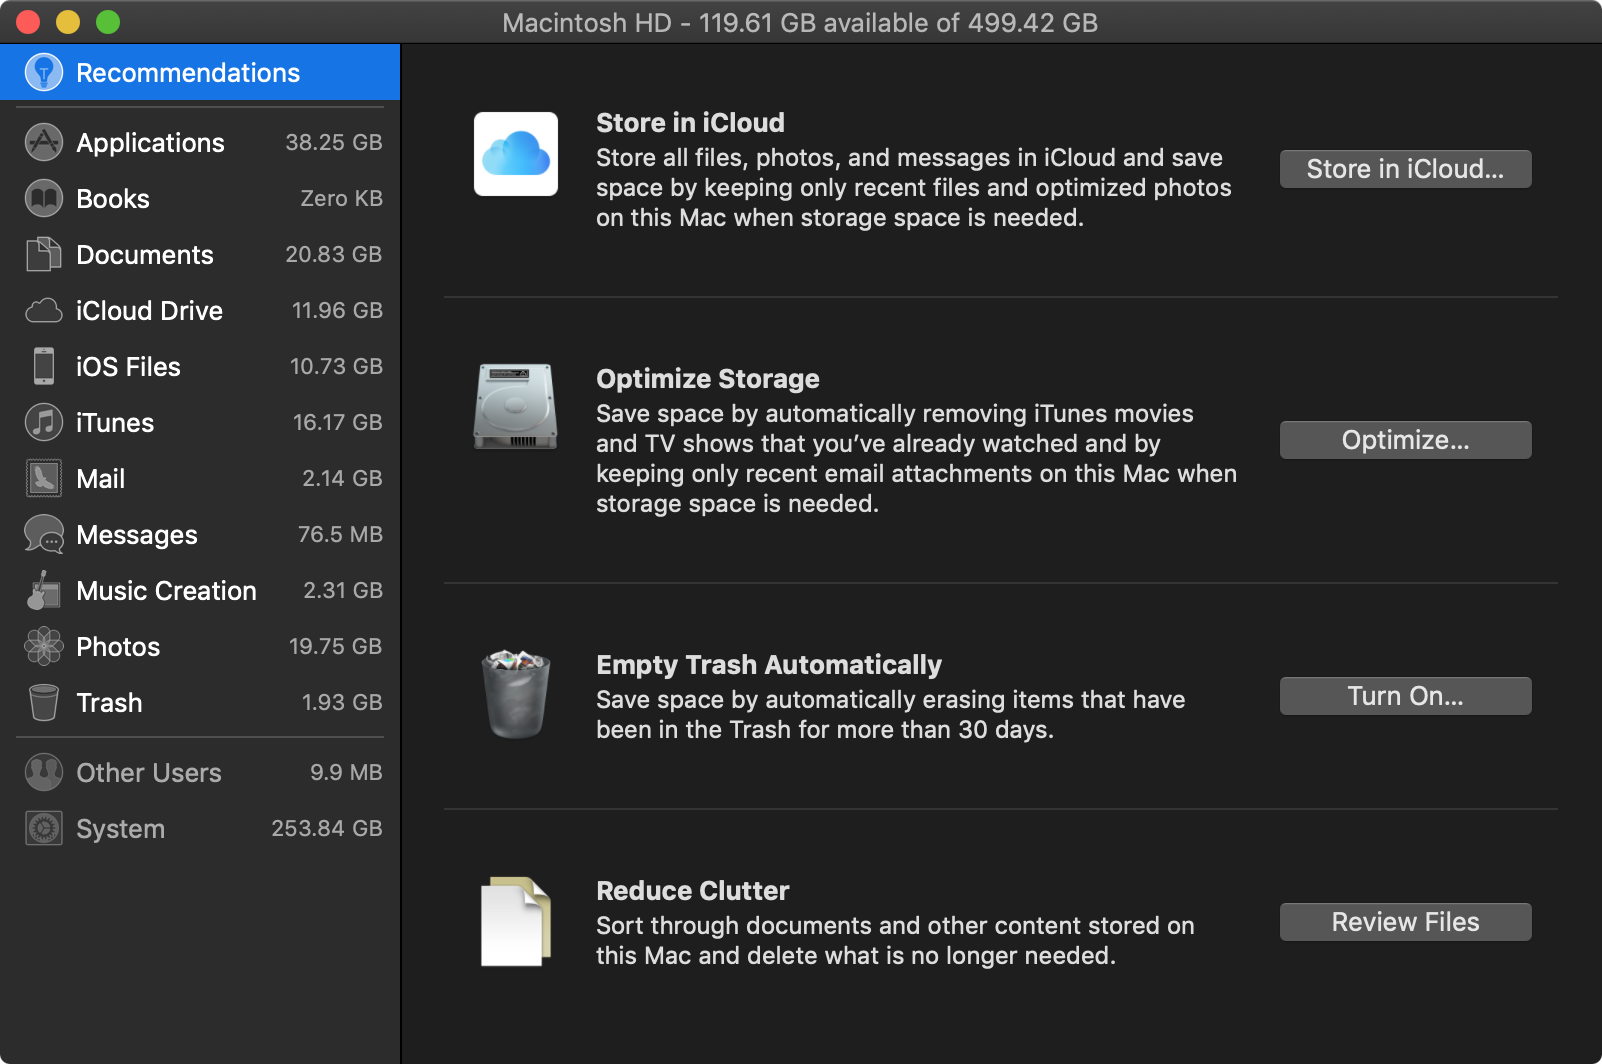This screenshot has height=1064, width=1602.
Task: Click the 19.75 GB size value
Action: point(336,646)
